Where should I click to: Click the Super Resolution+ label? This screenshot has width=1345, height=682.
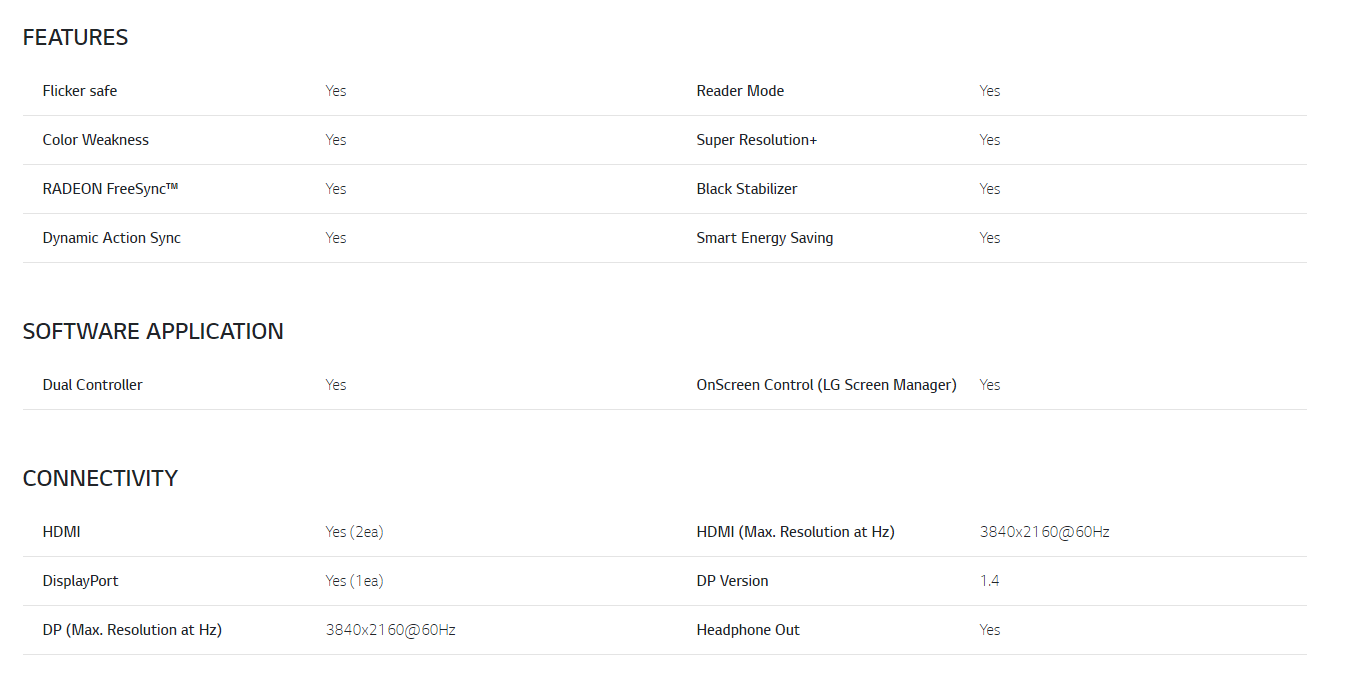coord(757,140)
